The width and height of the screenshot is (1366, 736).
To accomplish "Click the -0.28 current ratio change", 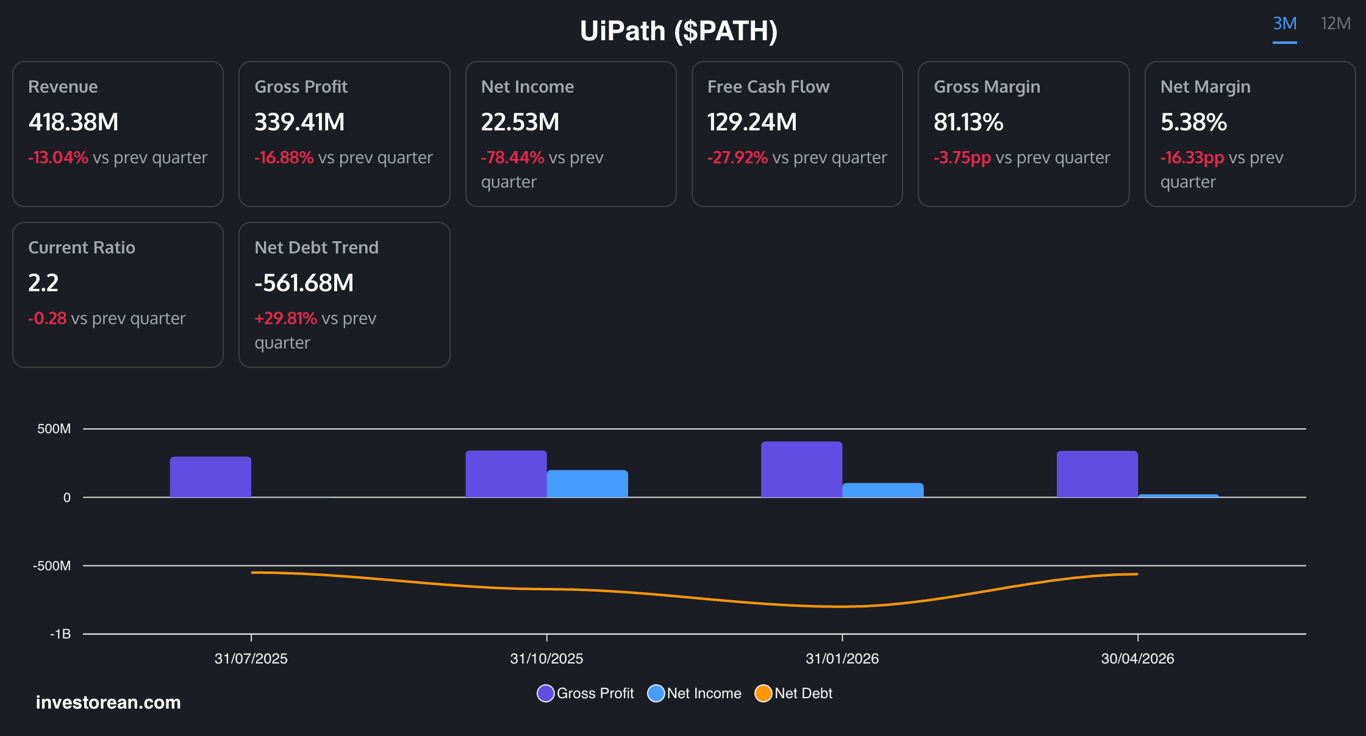I will tap(47, 318).
